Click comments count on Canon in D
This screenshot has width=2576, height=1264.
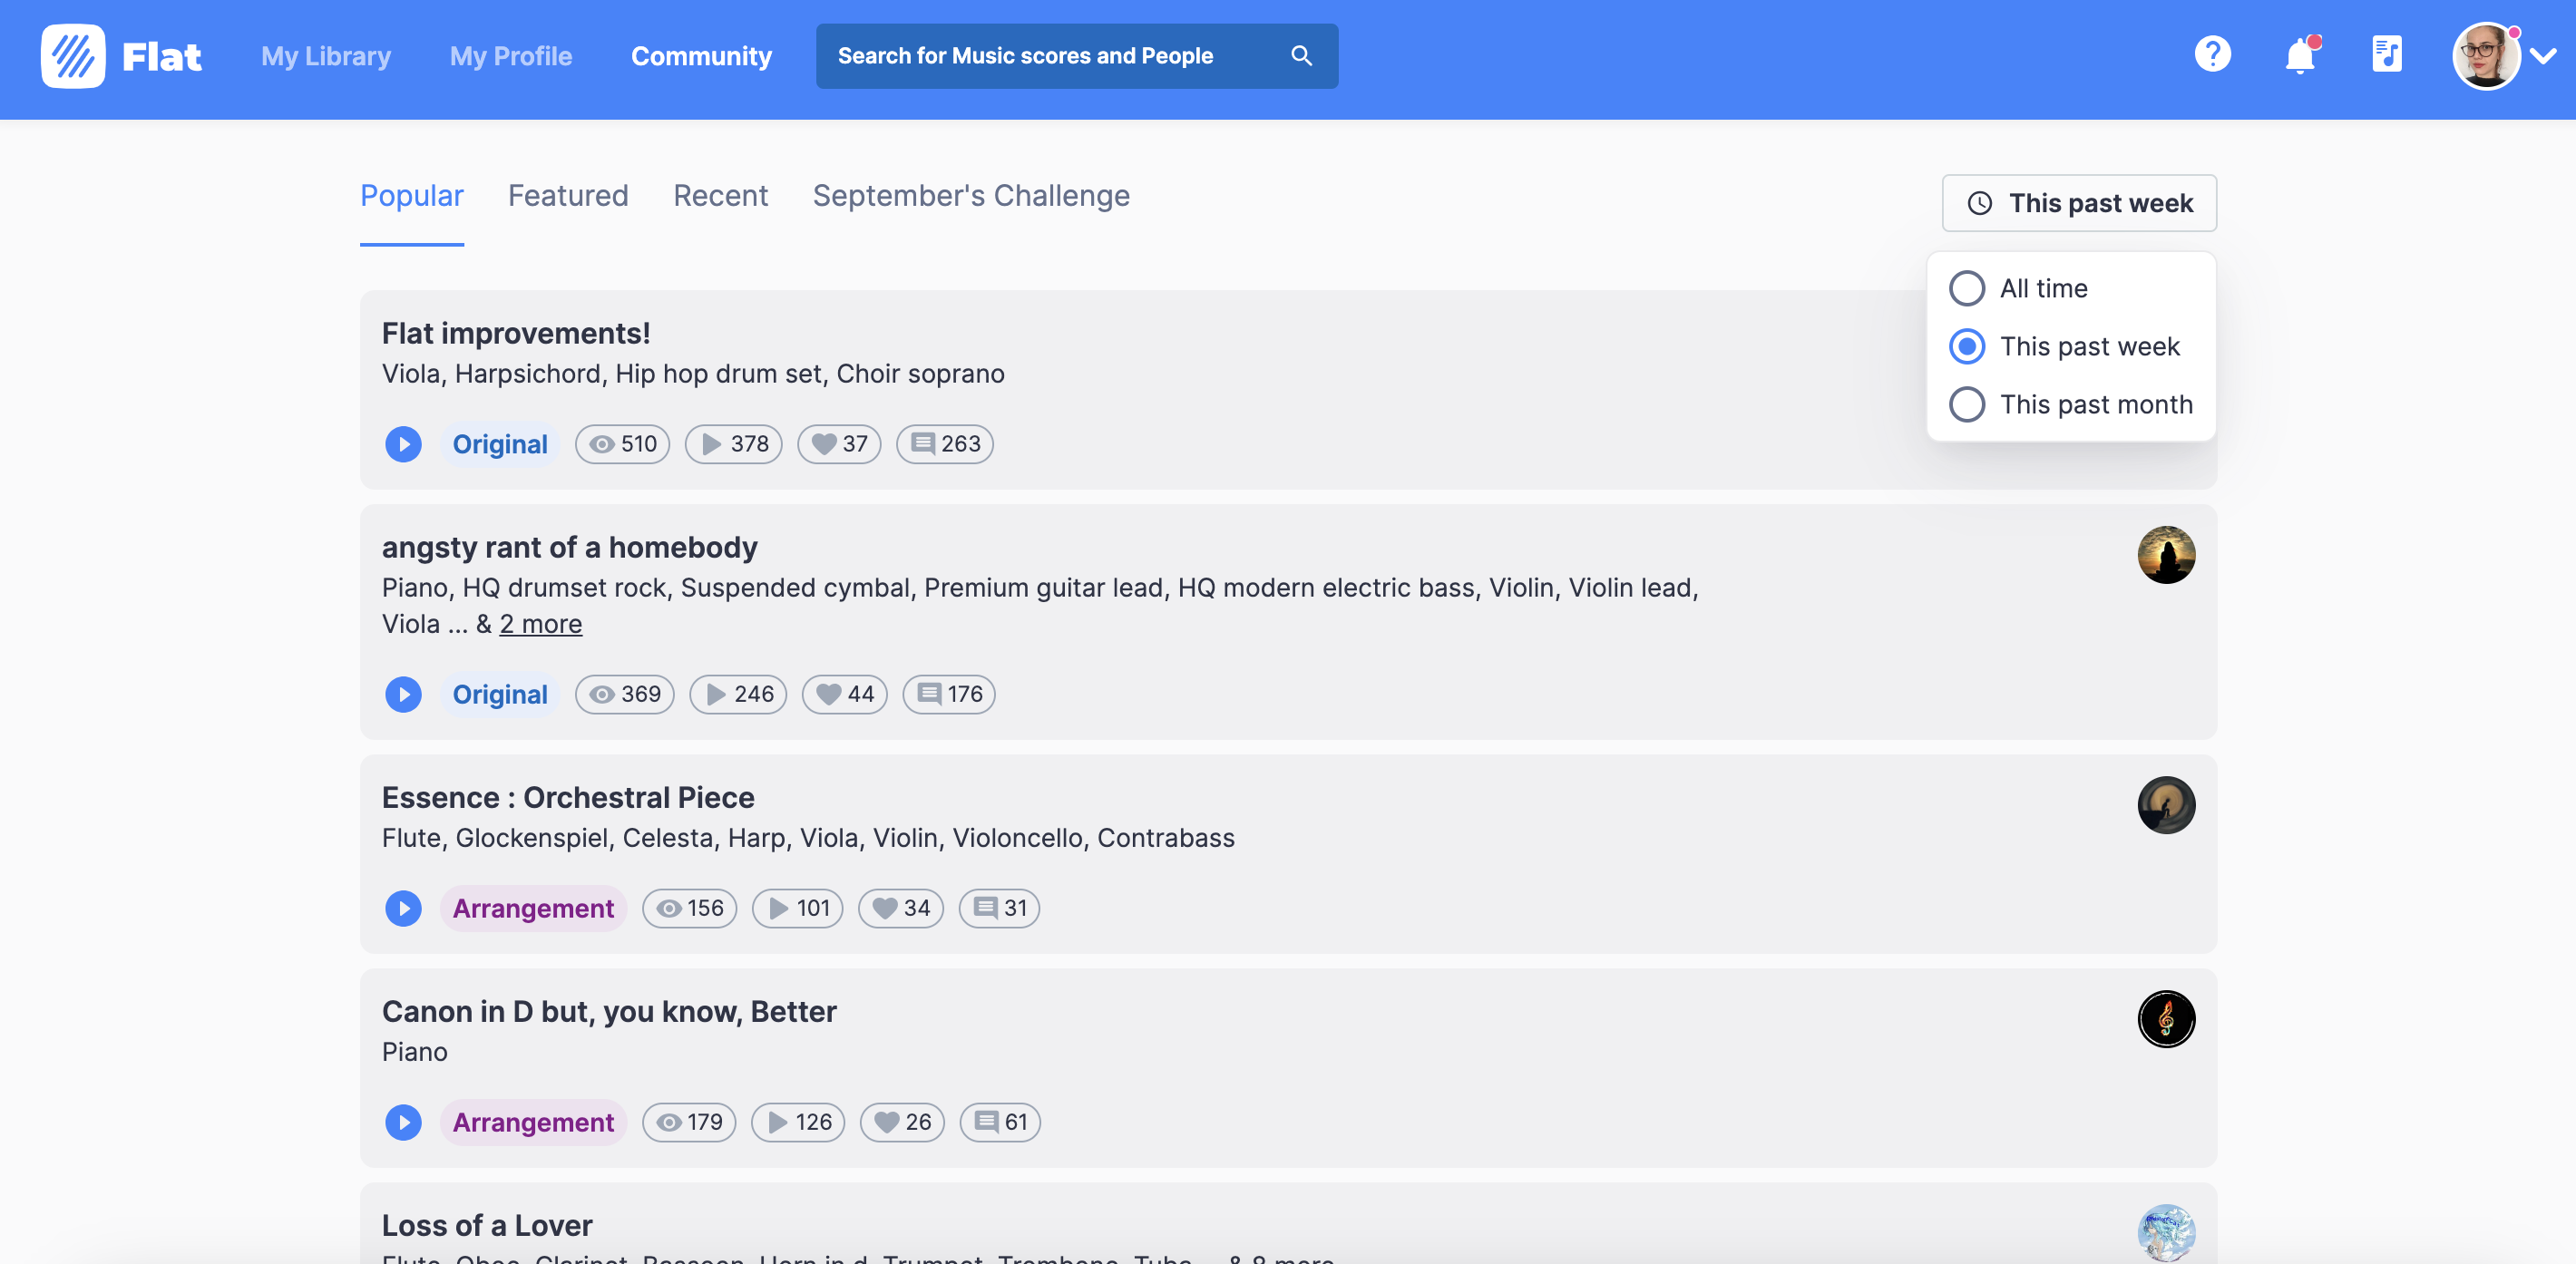coord(1000,1122)
